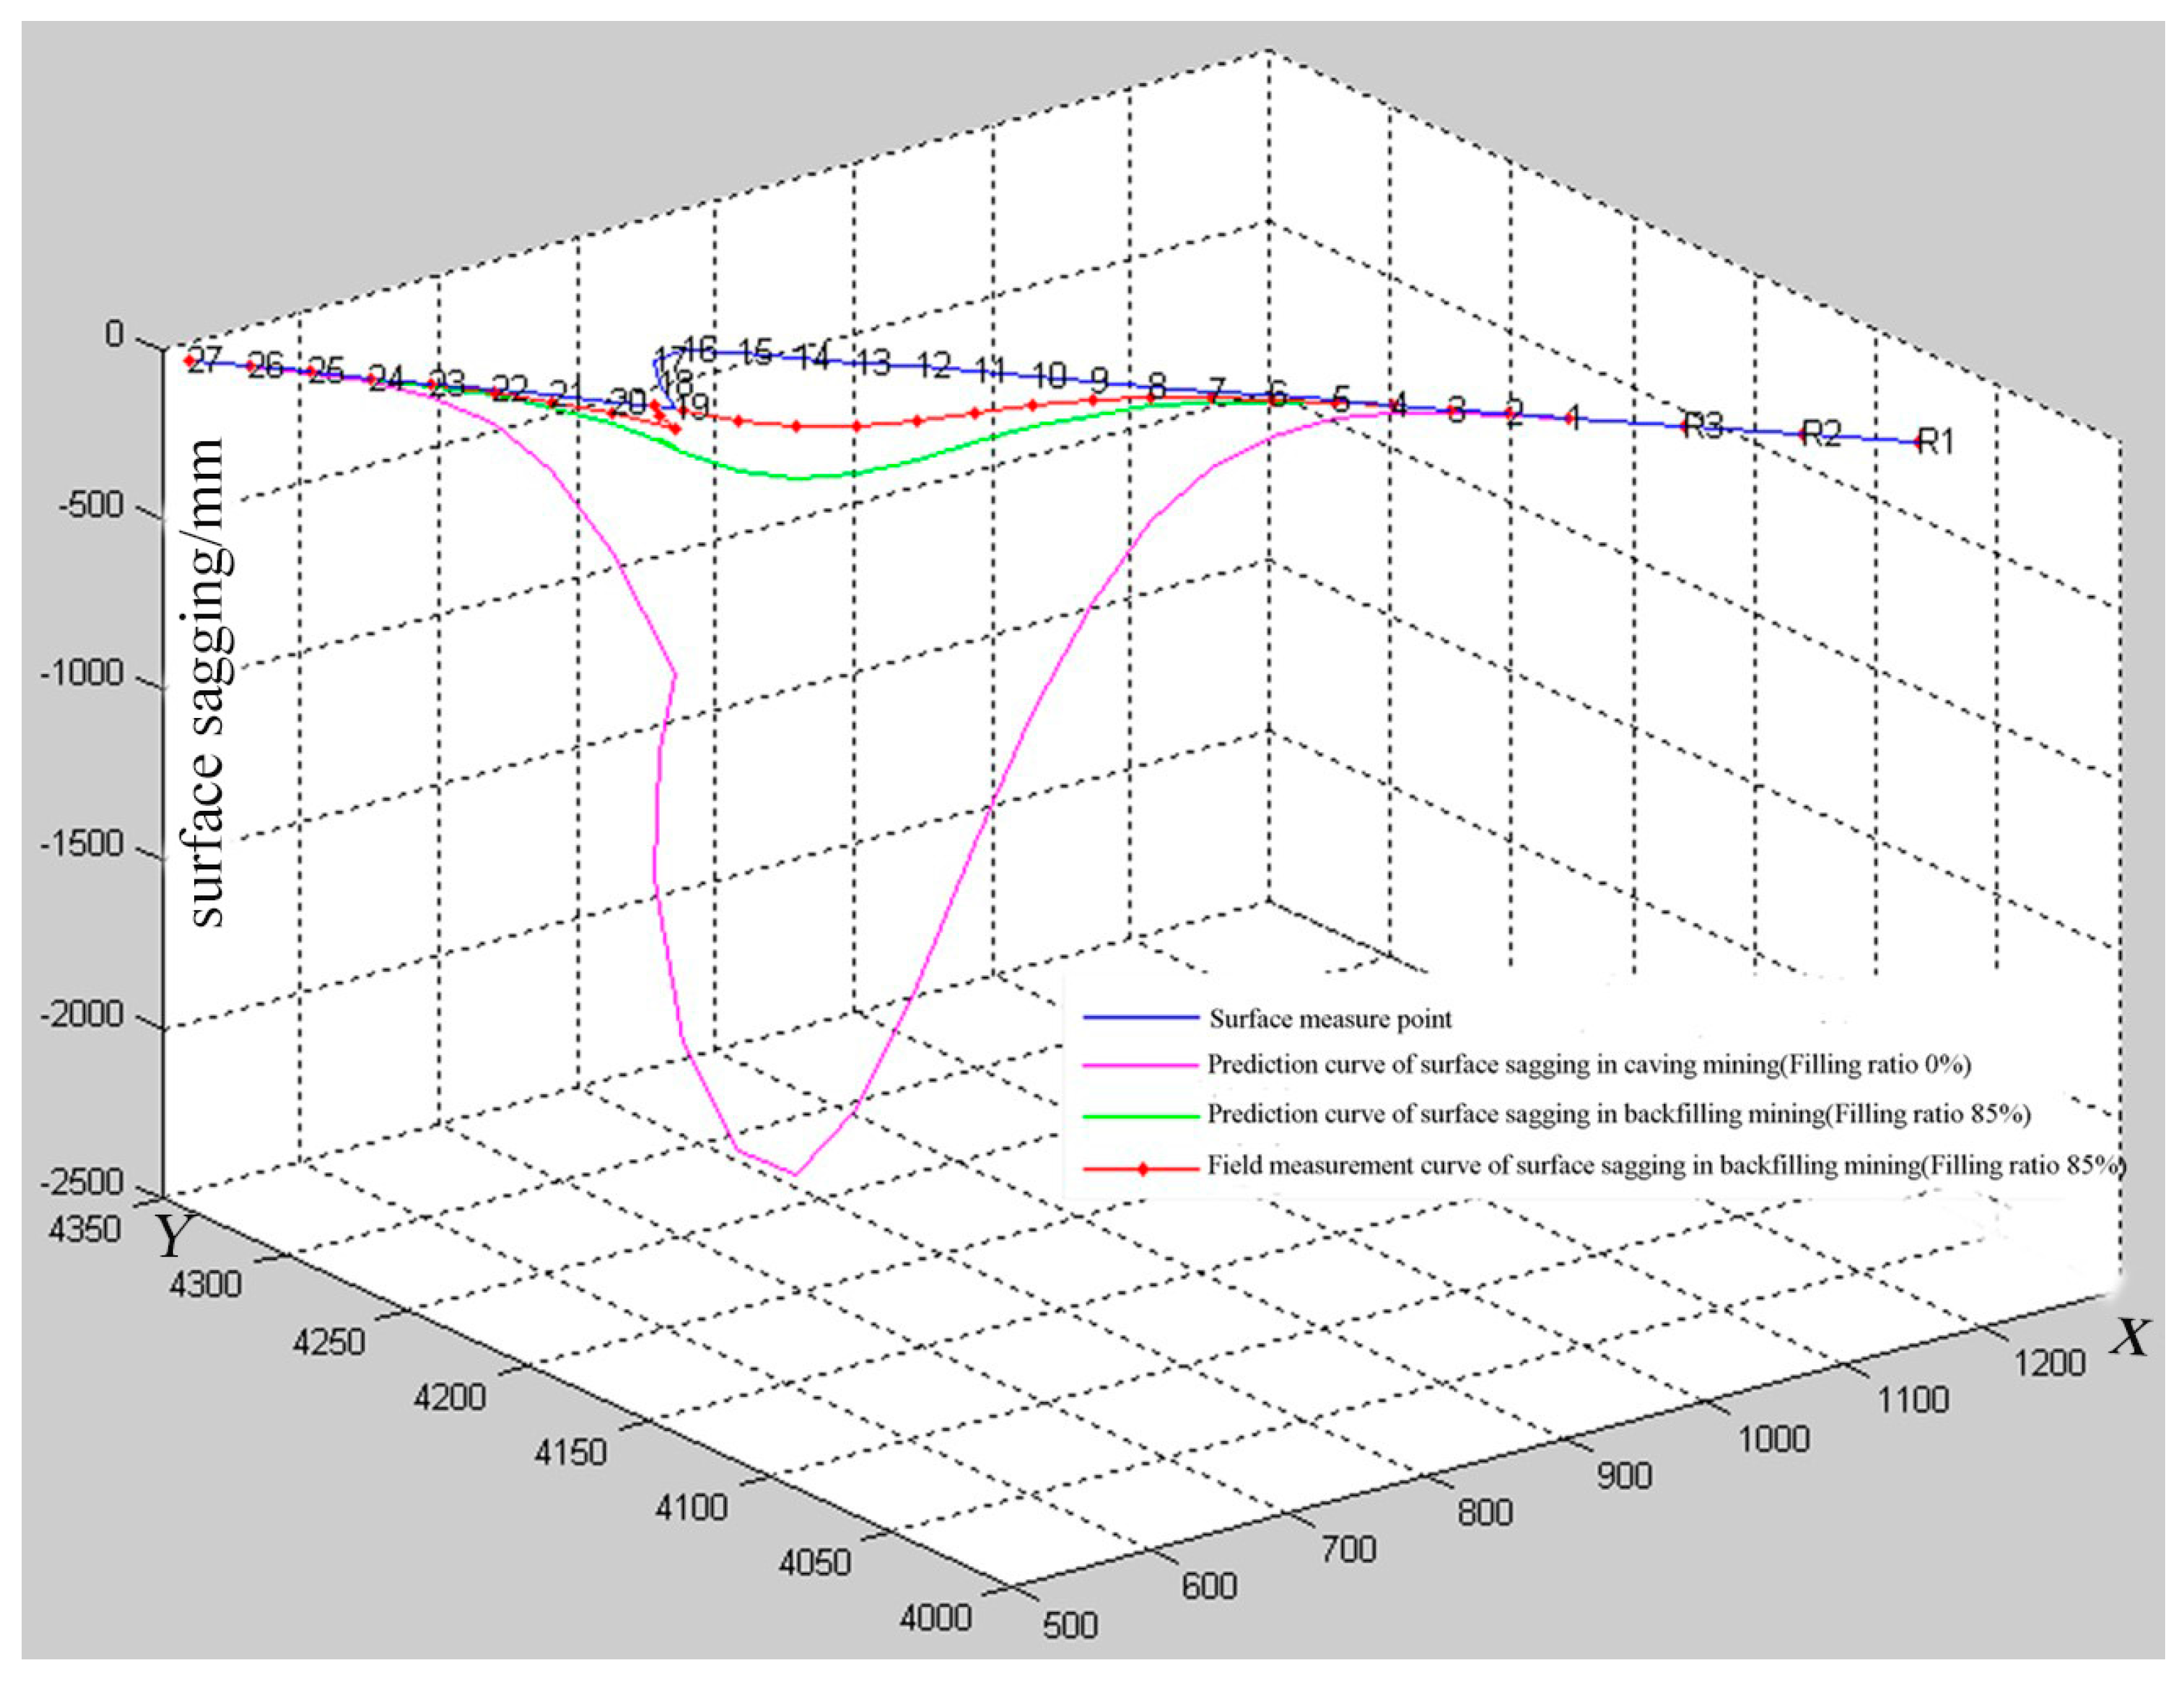
Task: Click the R2 measure point label
Action: 1821,433
